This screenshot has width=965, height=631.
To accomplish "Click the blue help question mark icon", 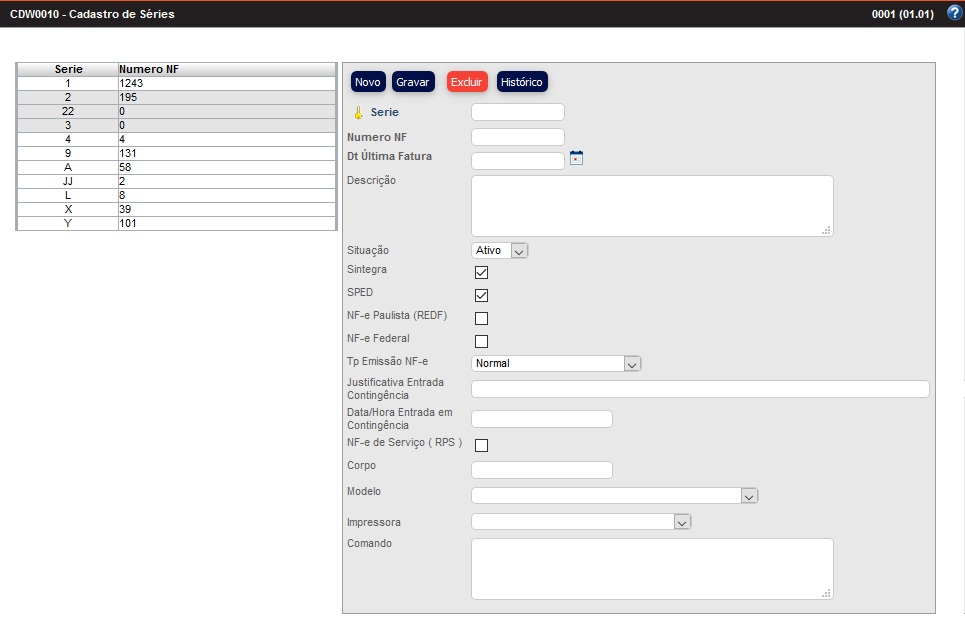I will [953, 13].
